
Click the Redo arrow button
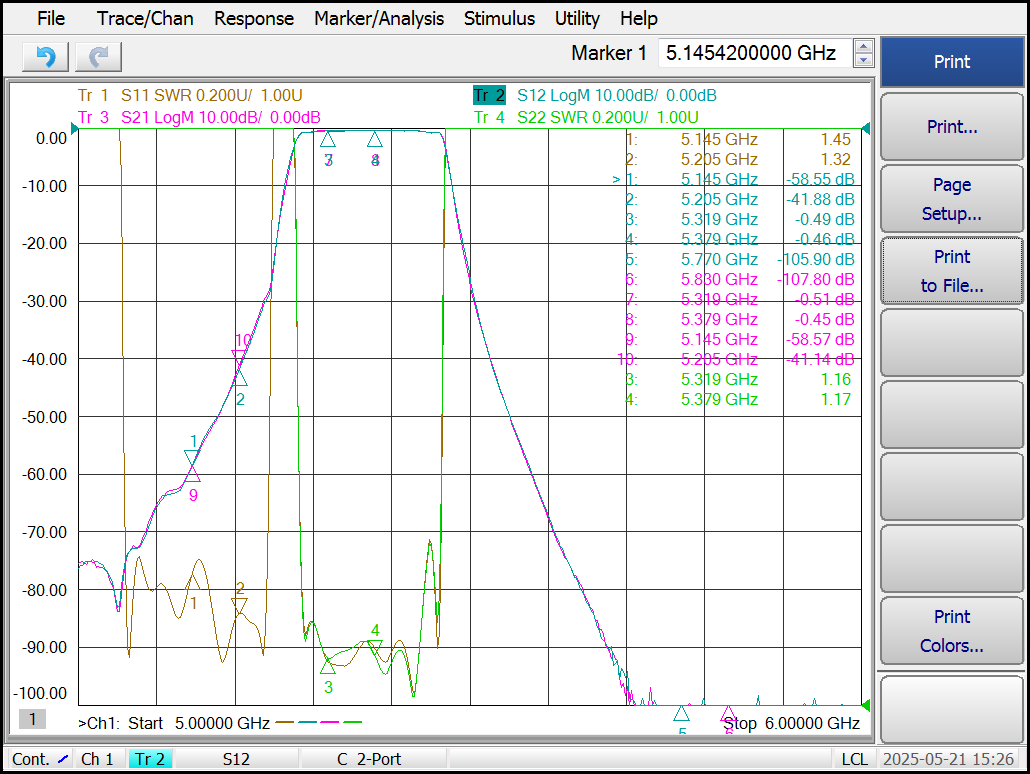click(x=99, y=57)
